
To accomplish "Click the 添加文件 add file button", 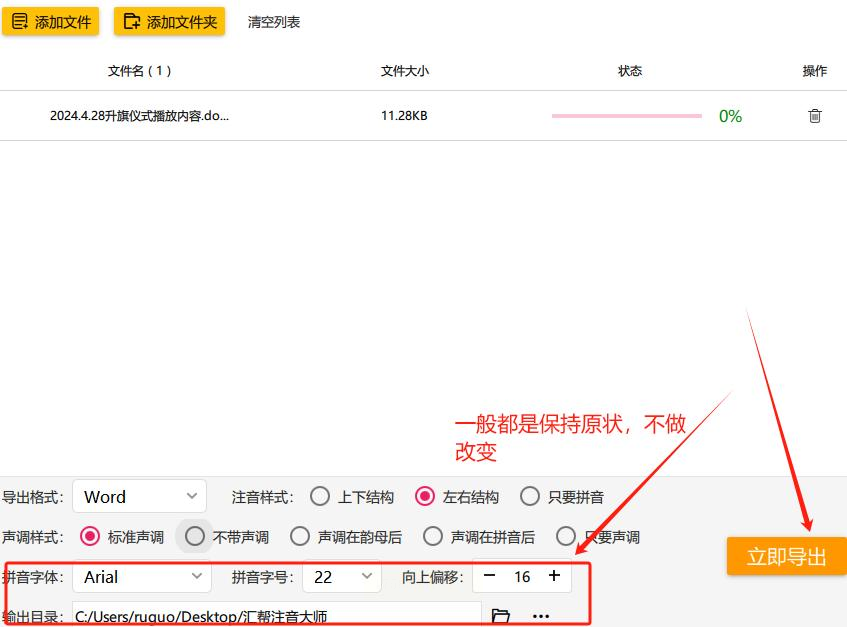I will [x=51, y=22].
